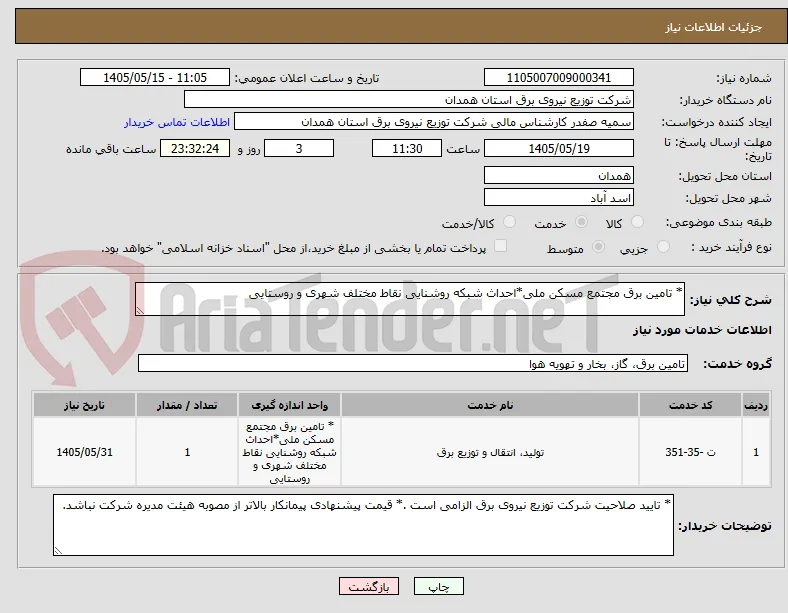Click the کد خدمت column header
Viewport: 788px width, 613px height.
(691, 405)
